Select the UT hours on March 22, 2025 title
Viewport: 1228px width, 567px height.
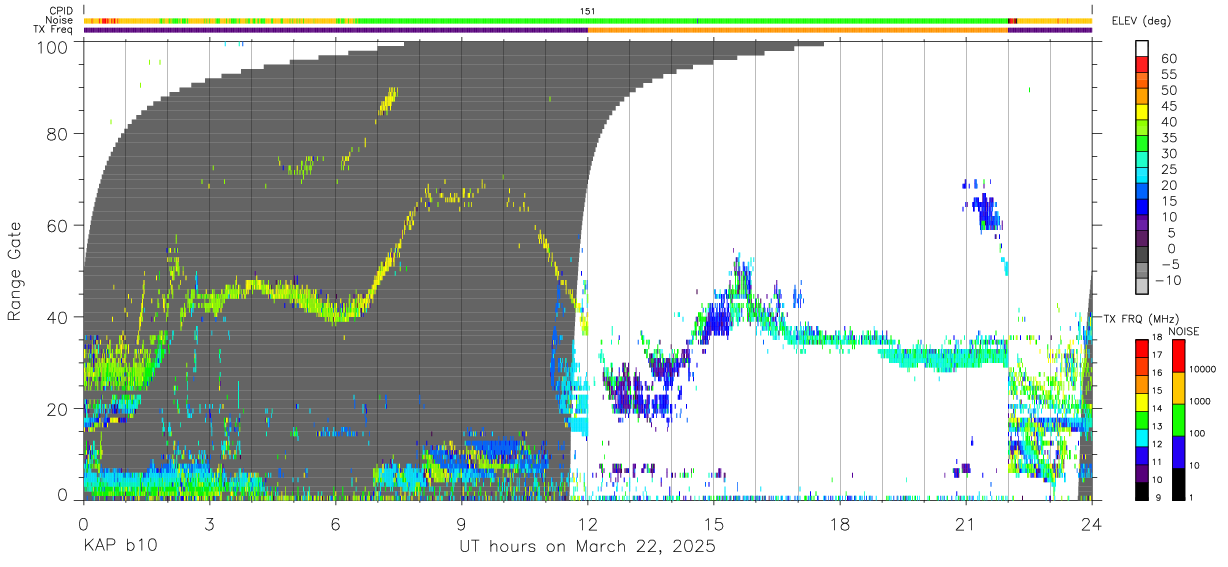pyautogui.click(x=587, y=547)
